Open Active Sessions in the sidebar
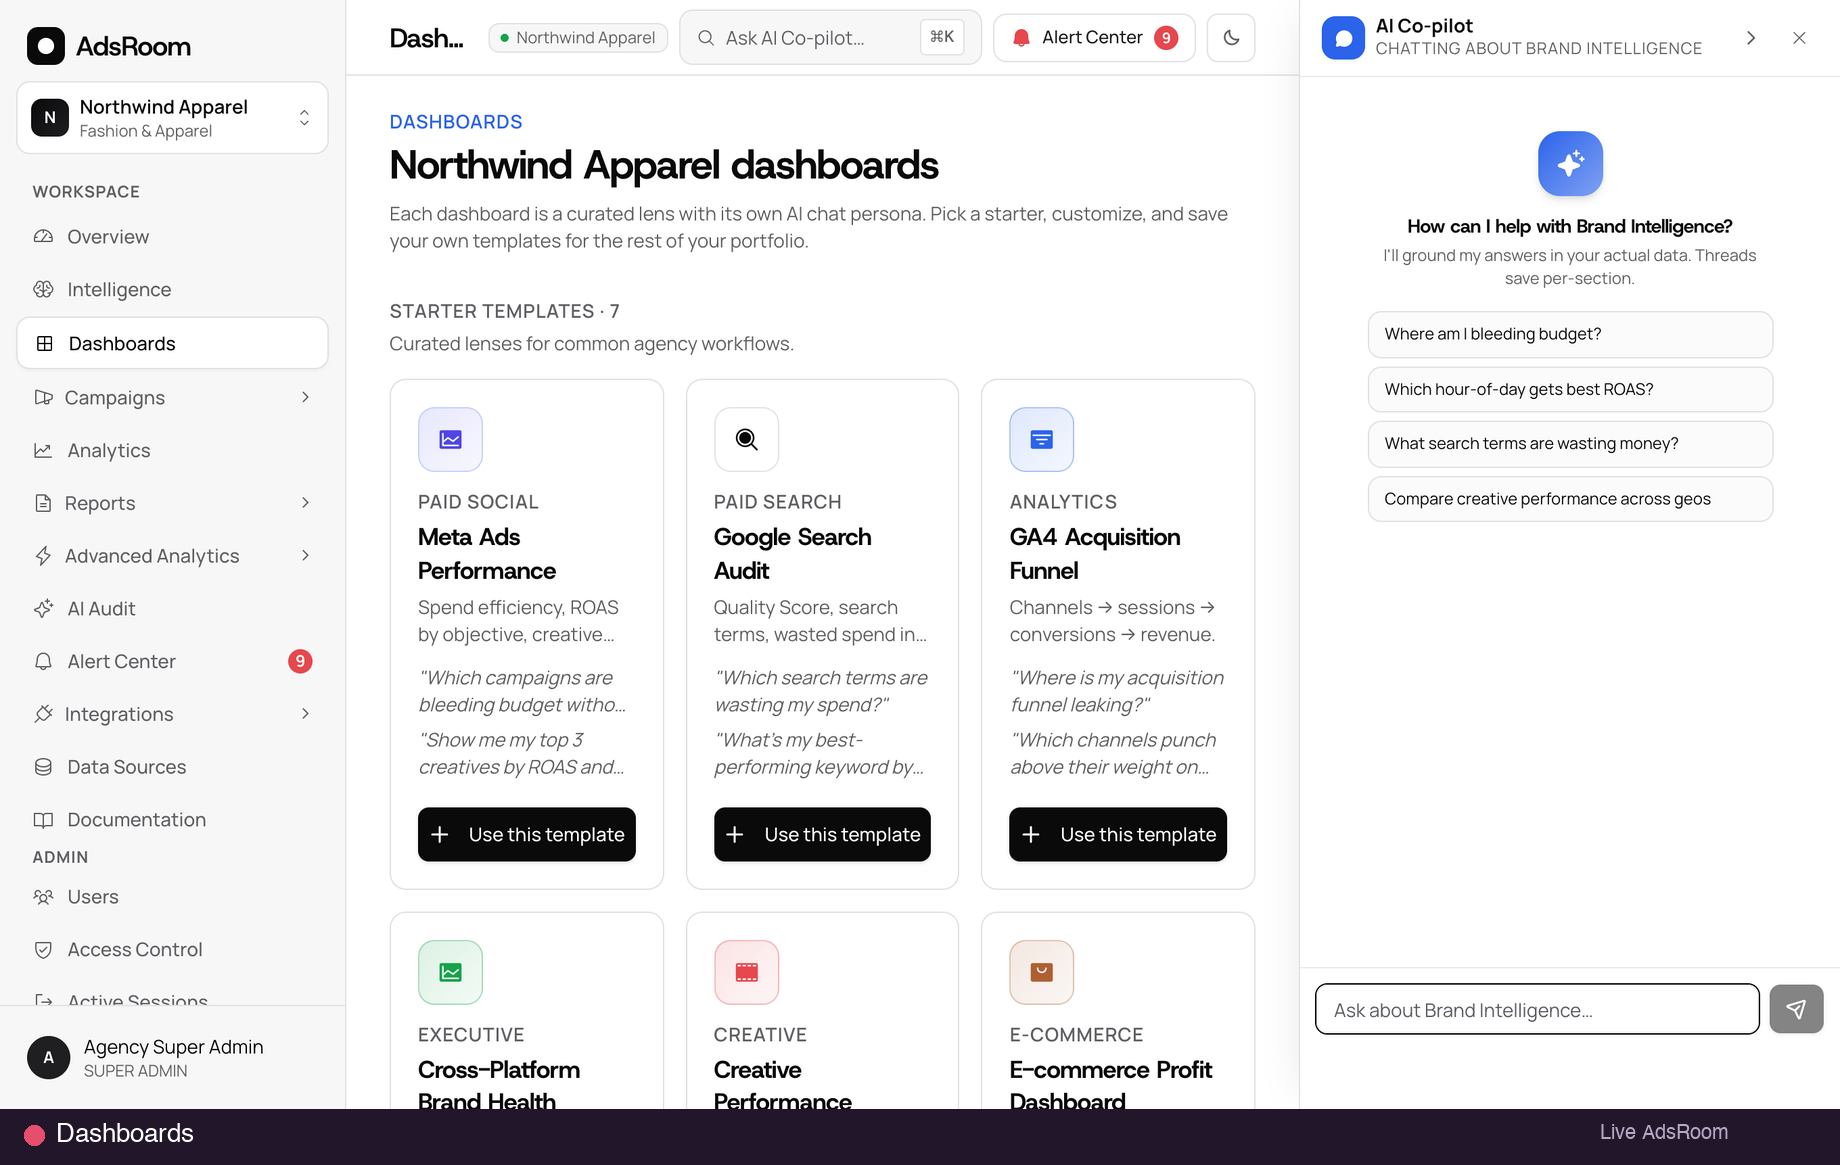This screenshot has width=1840, height=1165. click(x=172, y=999)
